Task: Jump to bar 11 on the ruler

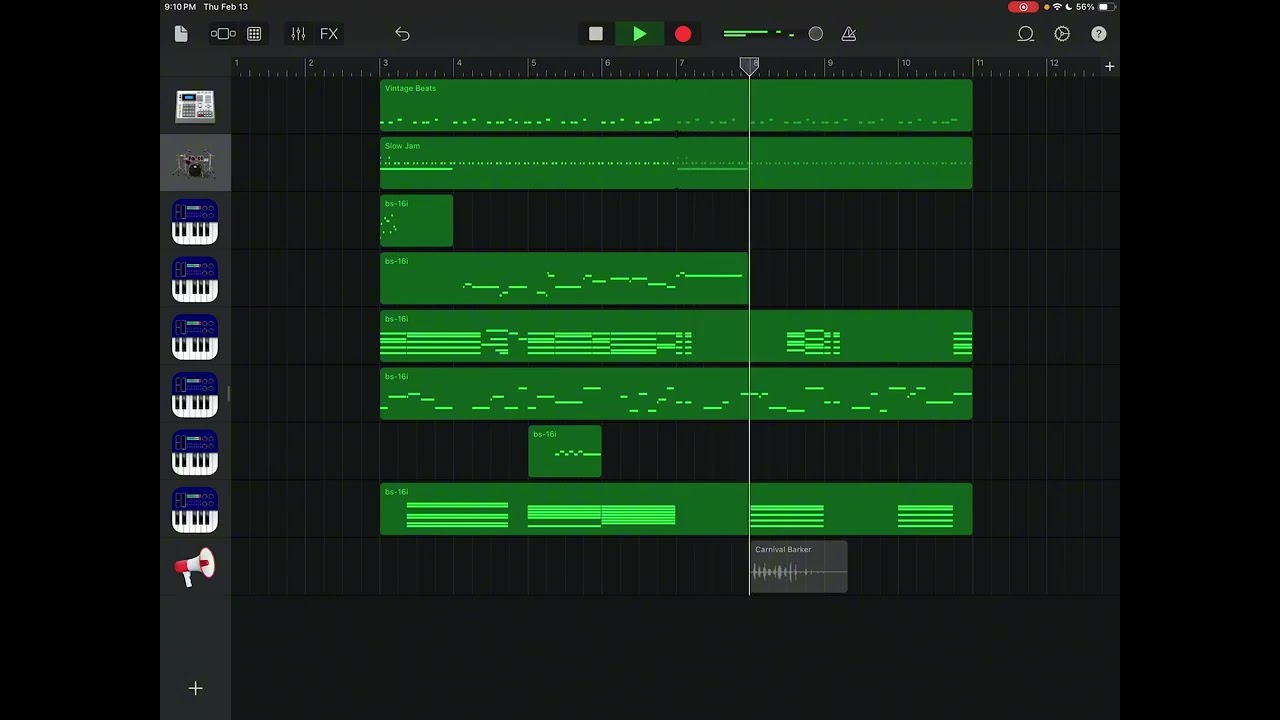Action: tap(980, 64)
